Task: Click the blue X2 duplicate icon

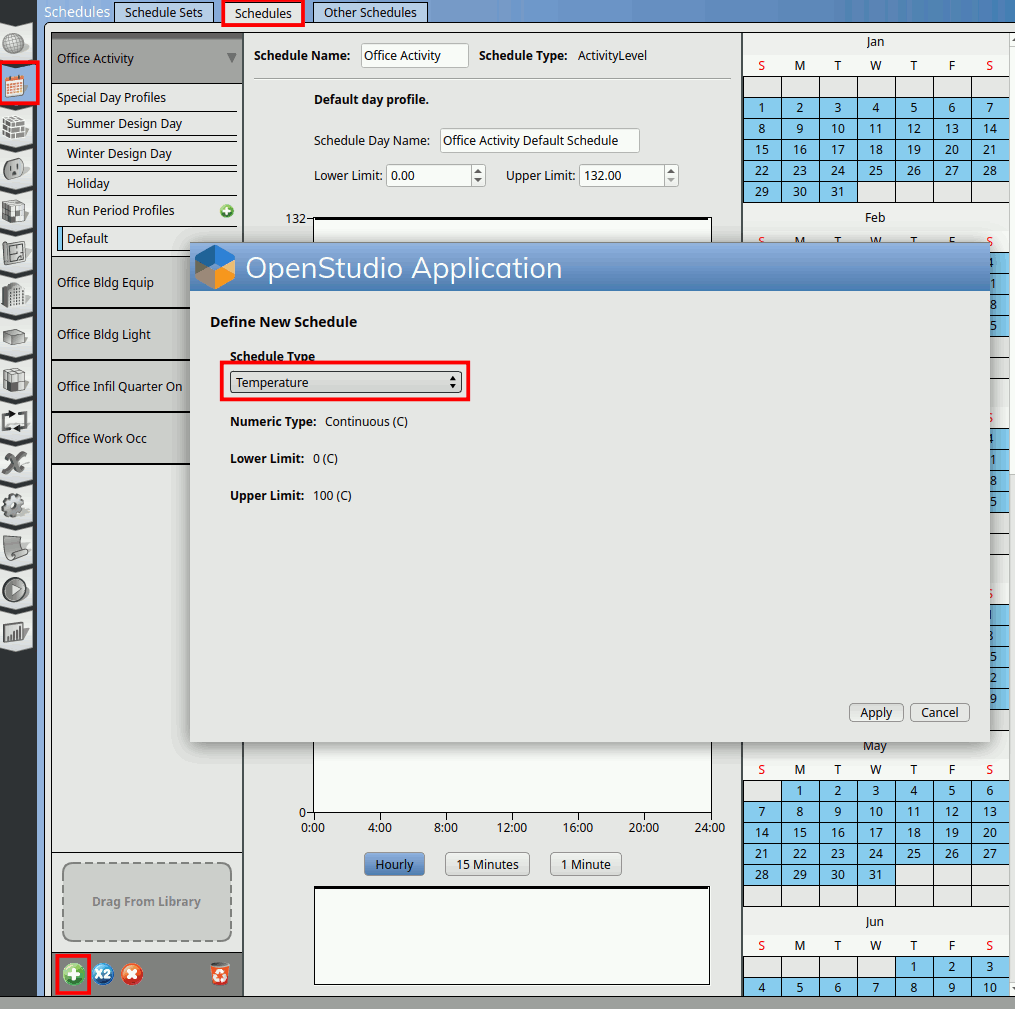Action: click(103, 974)
